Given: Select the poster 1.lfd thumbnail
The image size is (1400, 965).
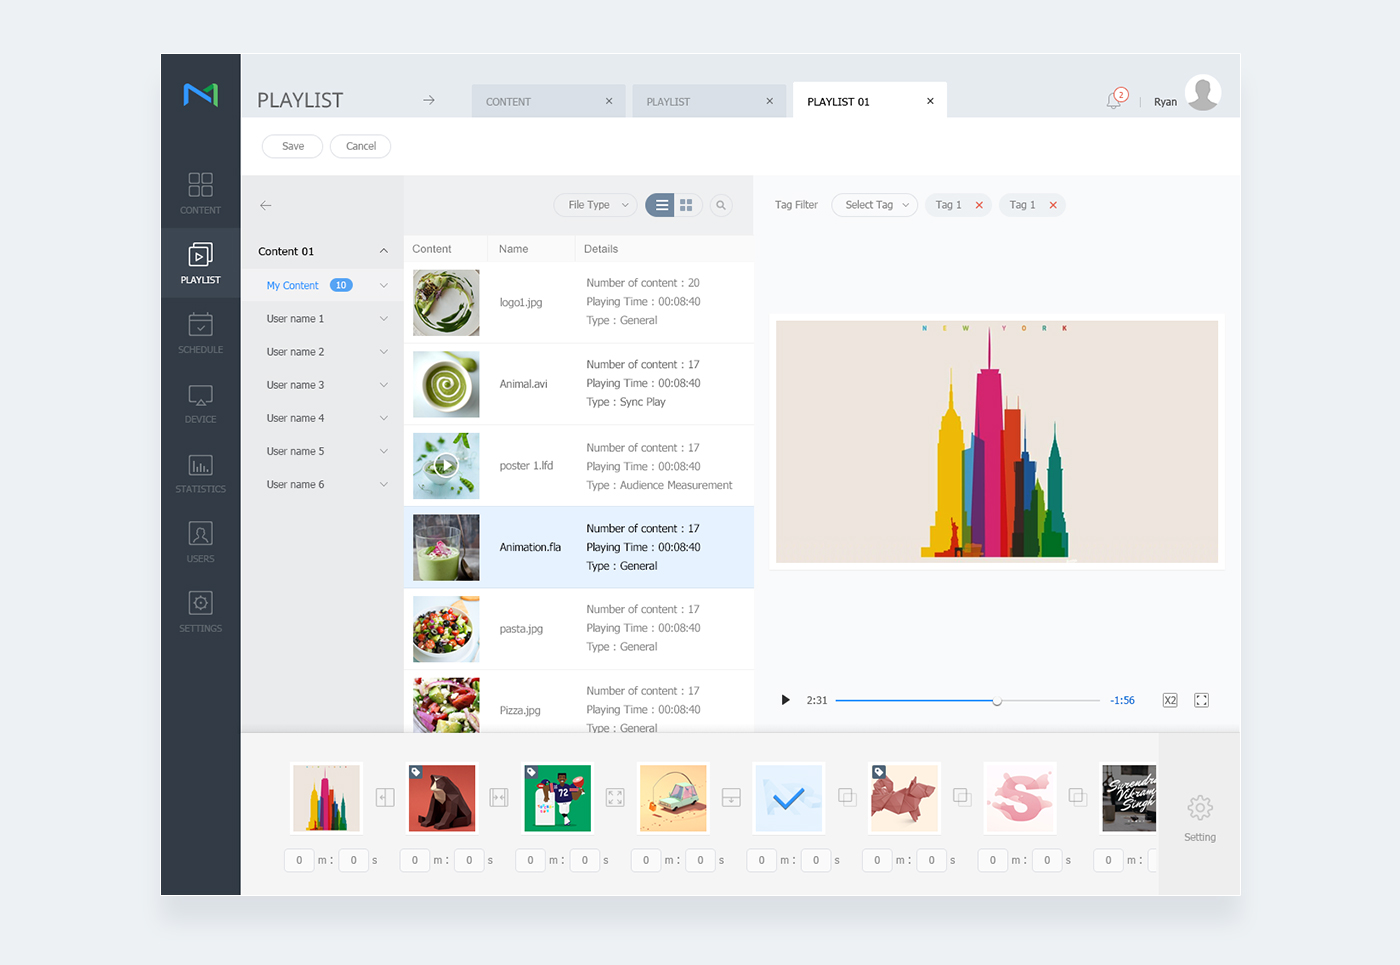Looking at the screenshot, I should (x=446, y=466).
